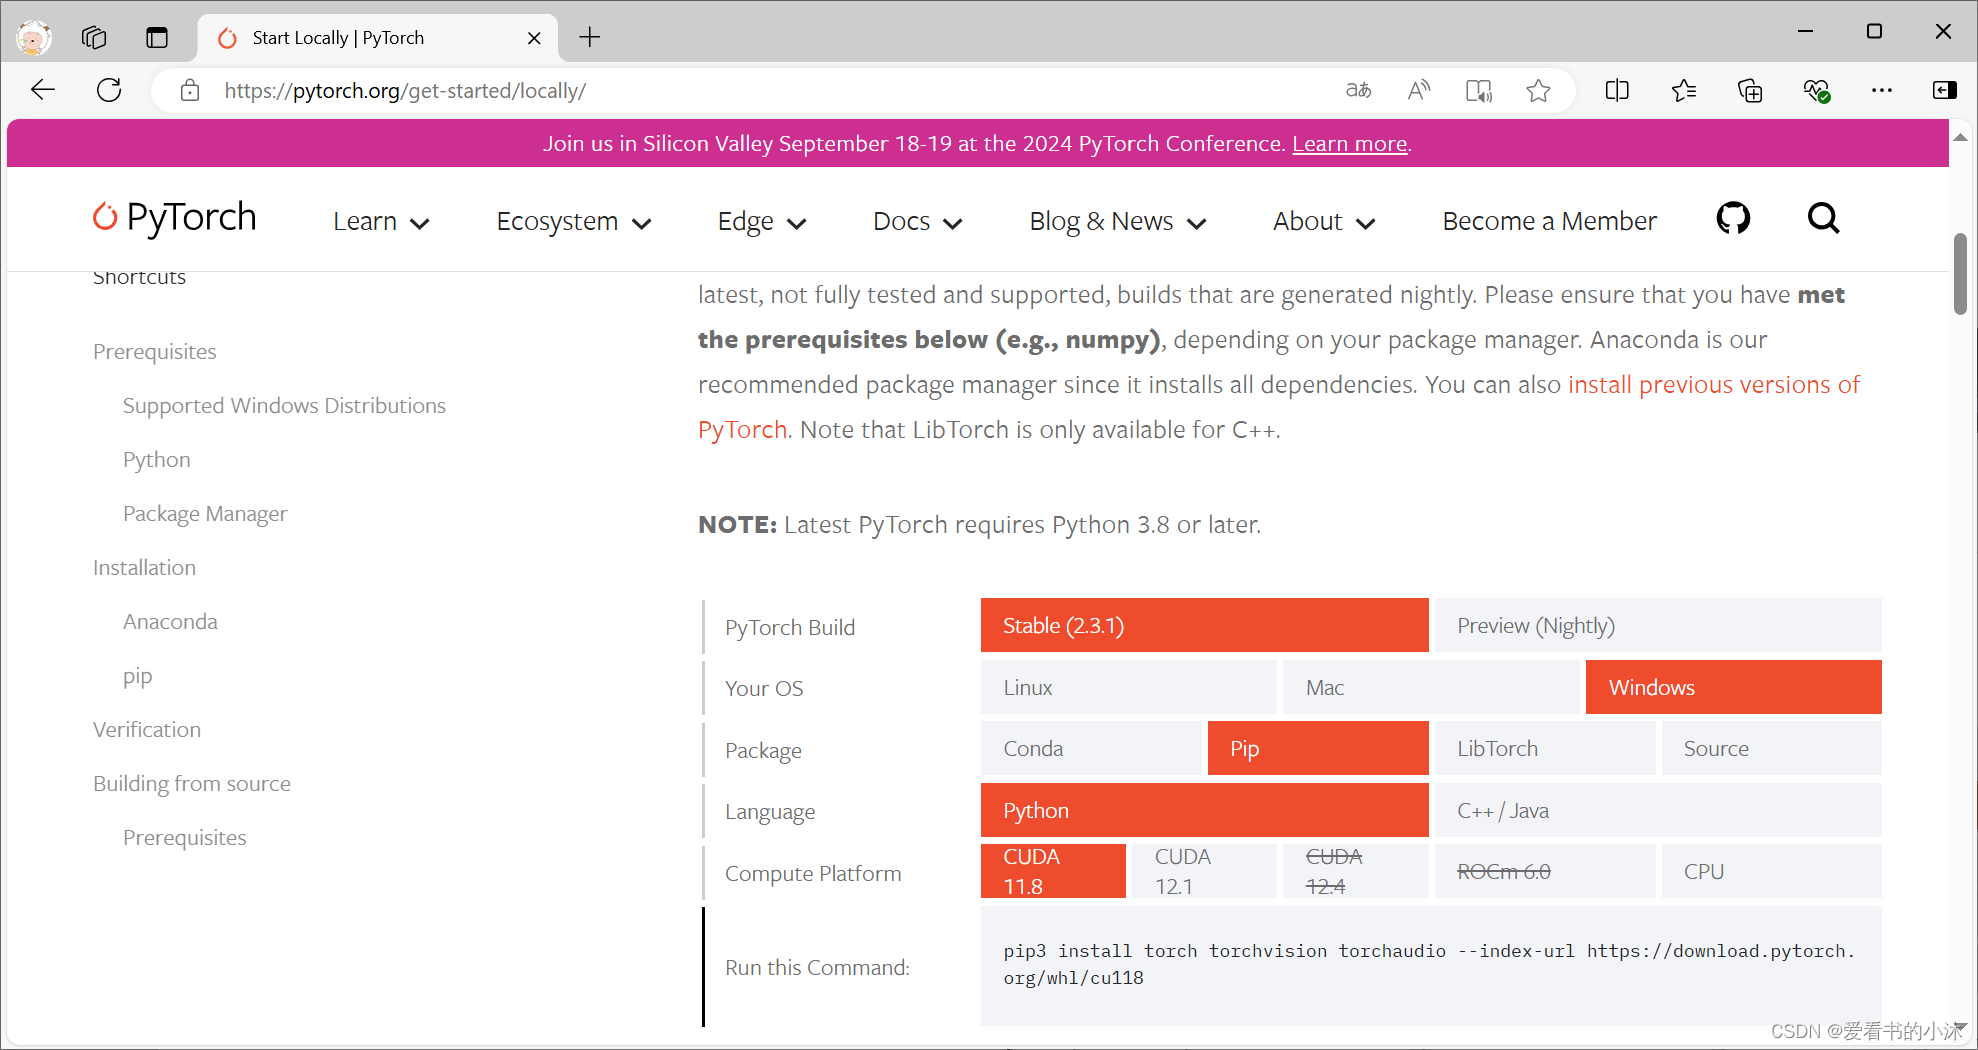Jump to Verification section

click(x=147, y=730)
